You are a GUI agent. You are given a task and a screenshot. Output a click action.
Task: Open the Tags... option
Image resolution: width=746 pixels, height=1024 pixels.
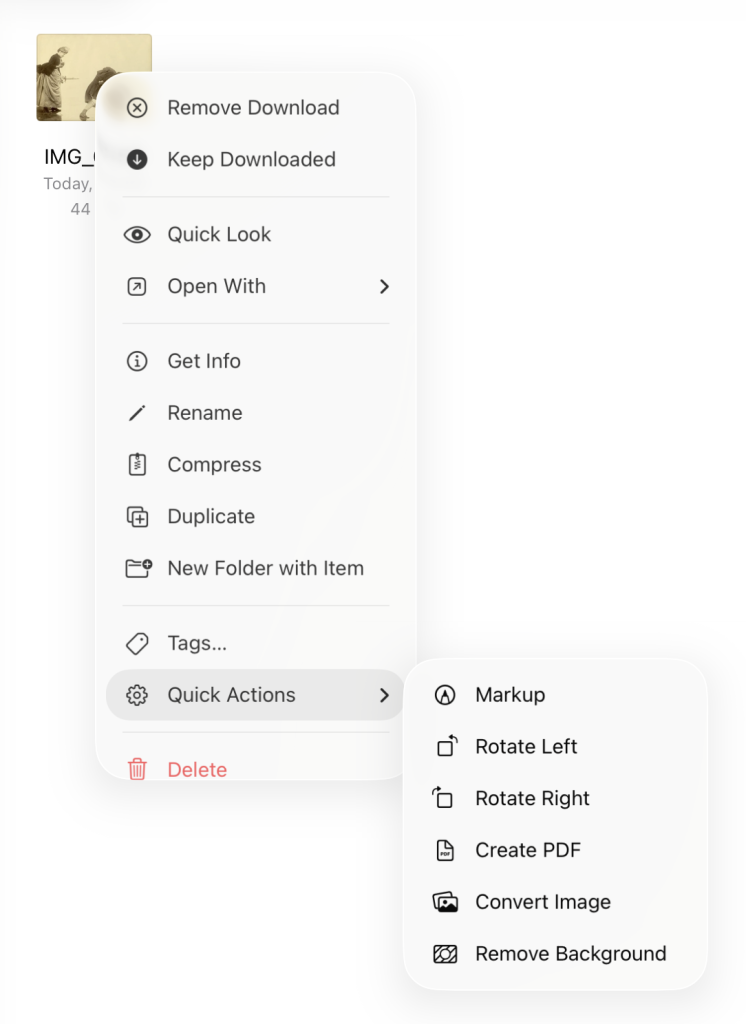197,644
